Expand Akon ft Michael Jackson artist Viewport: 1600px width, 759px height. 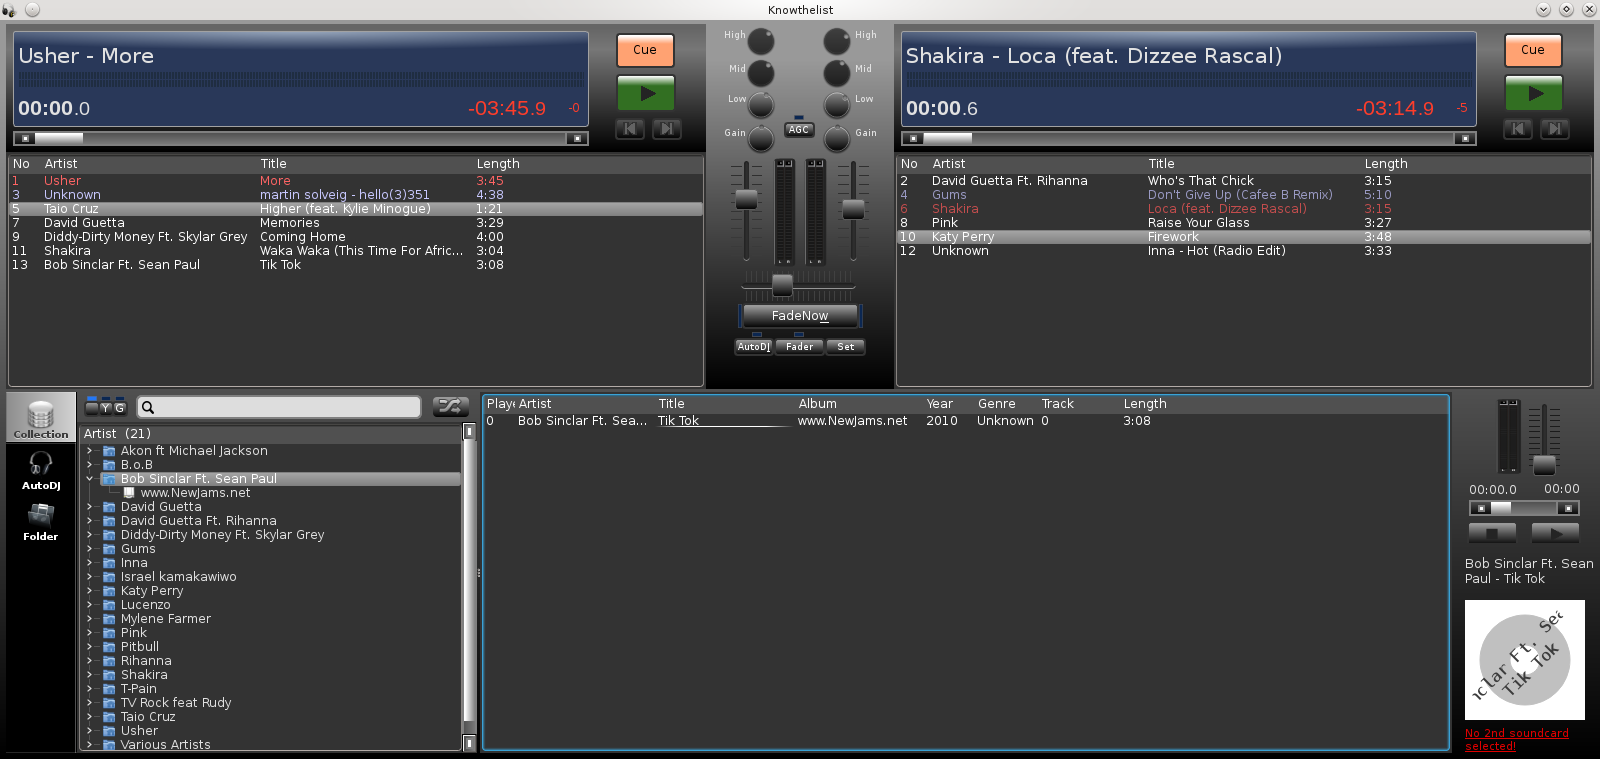(x=89, y=451)
